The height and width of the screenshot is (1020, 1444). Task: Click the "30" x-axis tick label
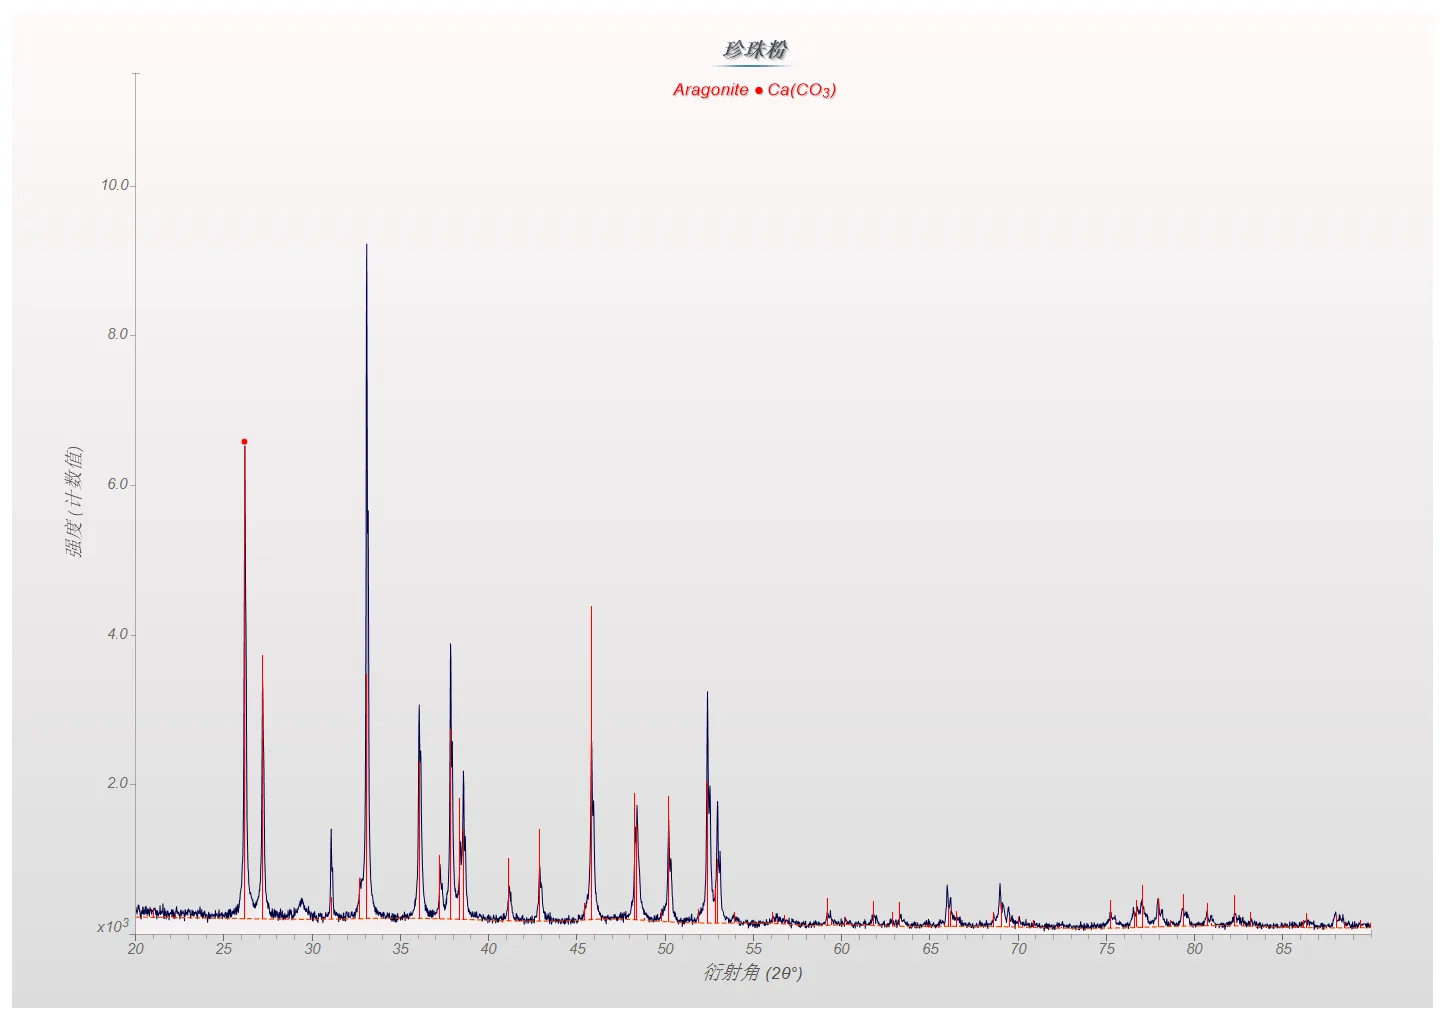point(313,948)
